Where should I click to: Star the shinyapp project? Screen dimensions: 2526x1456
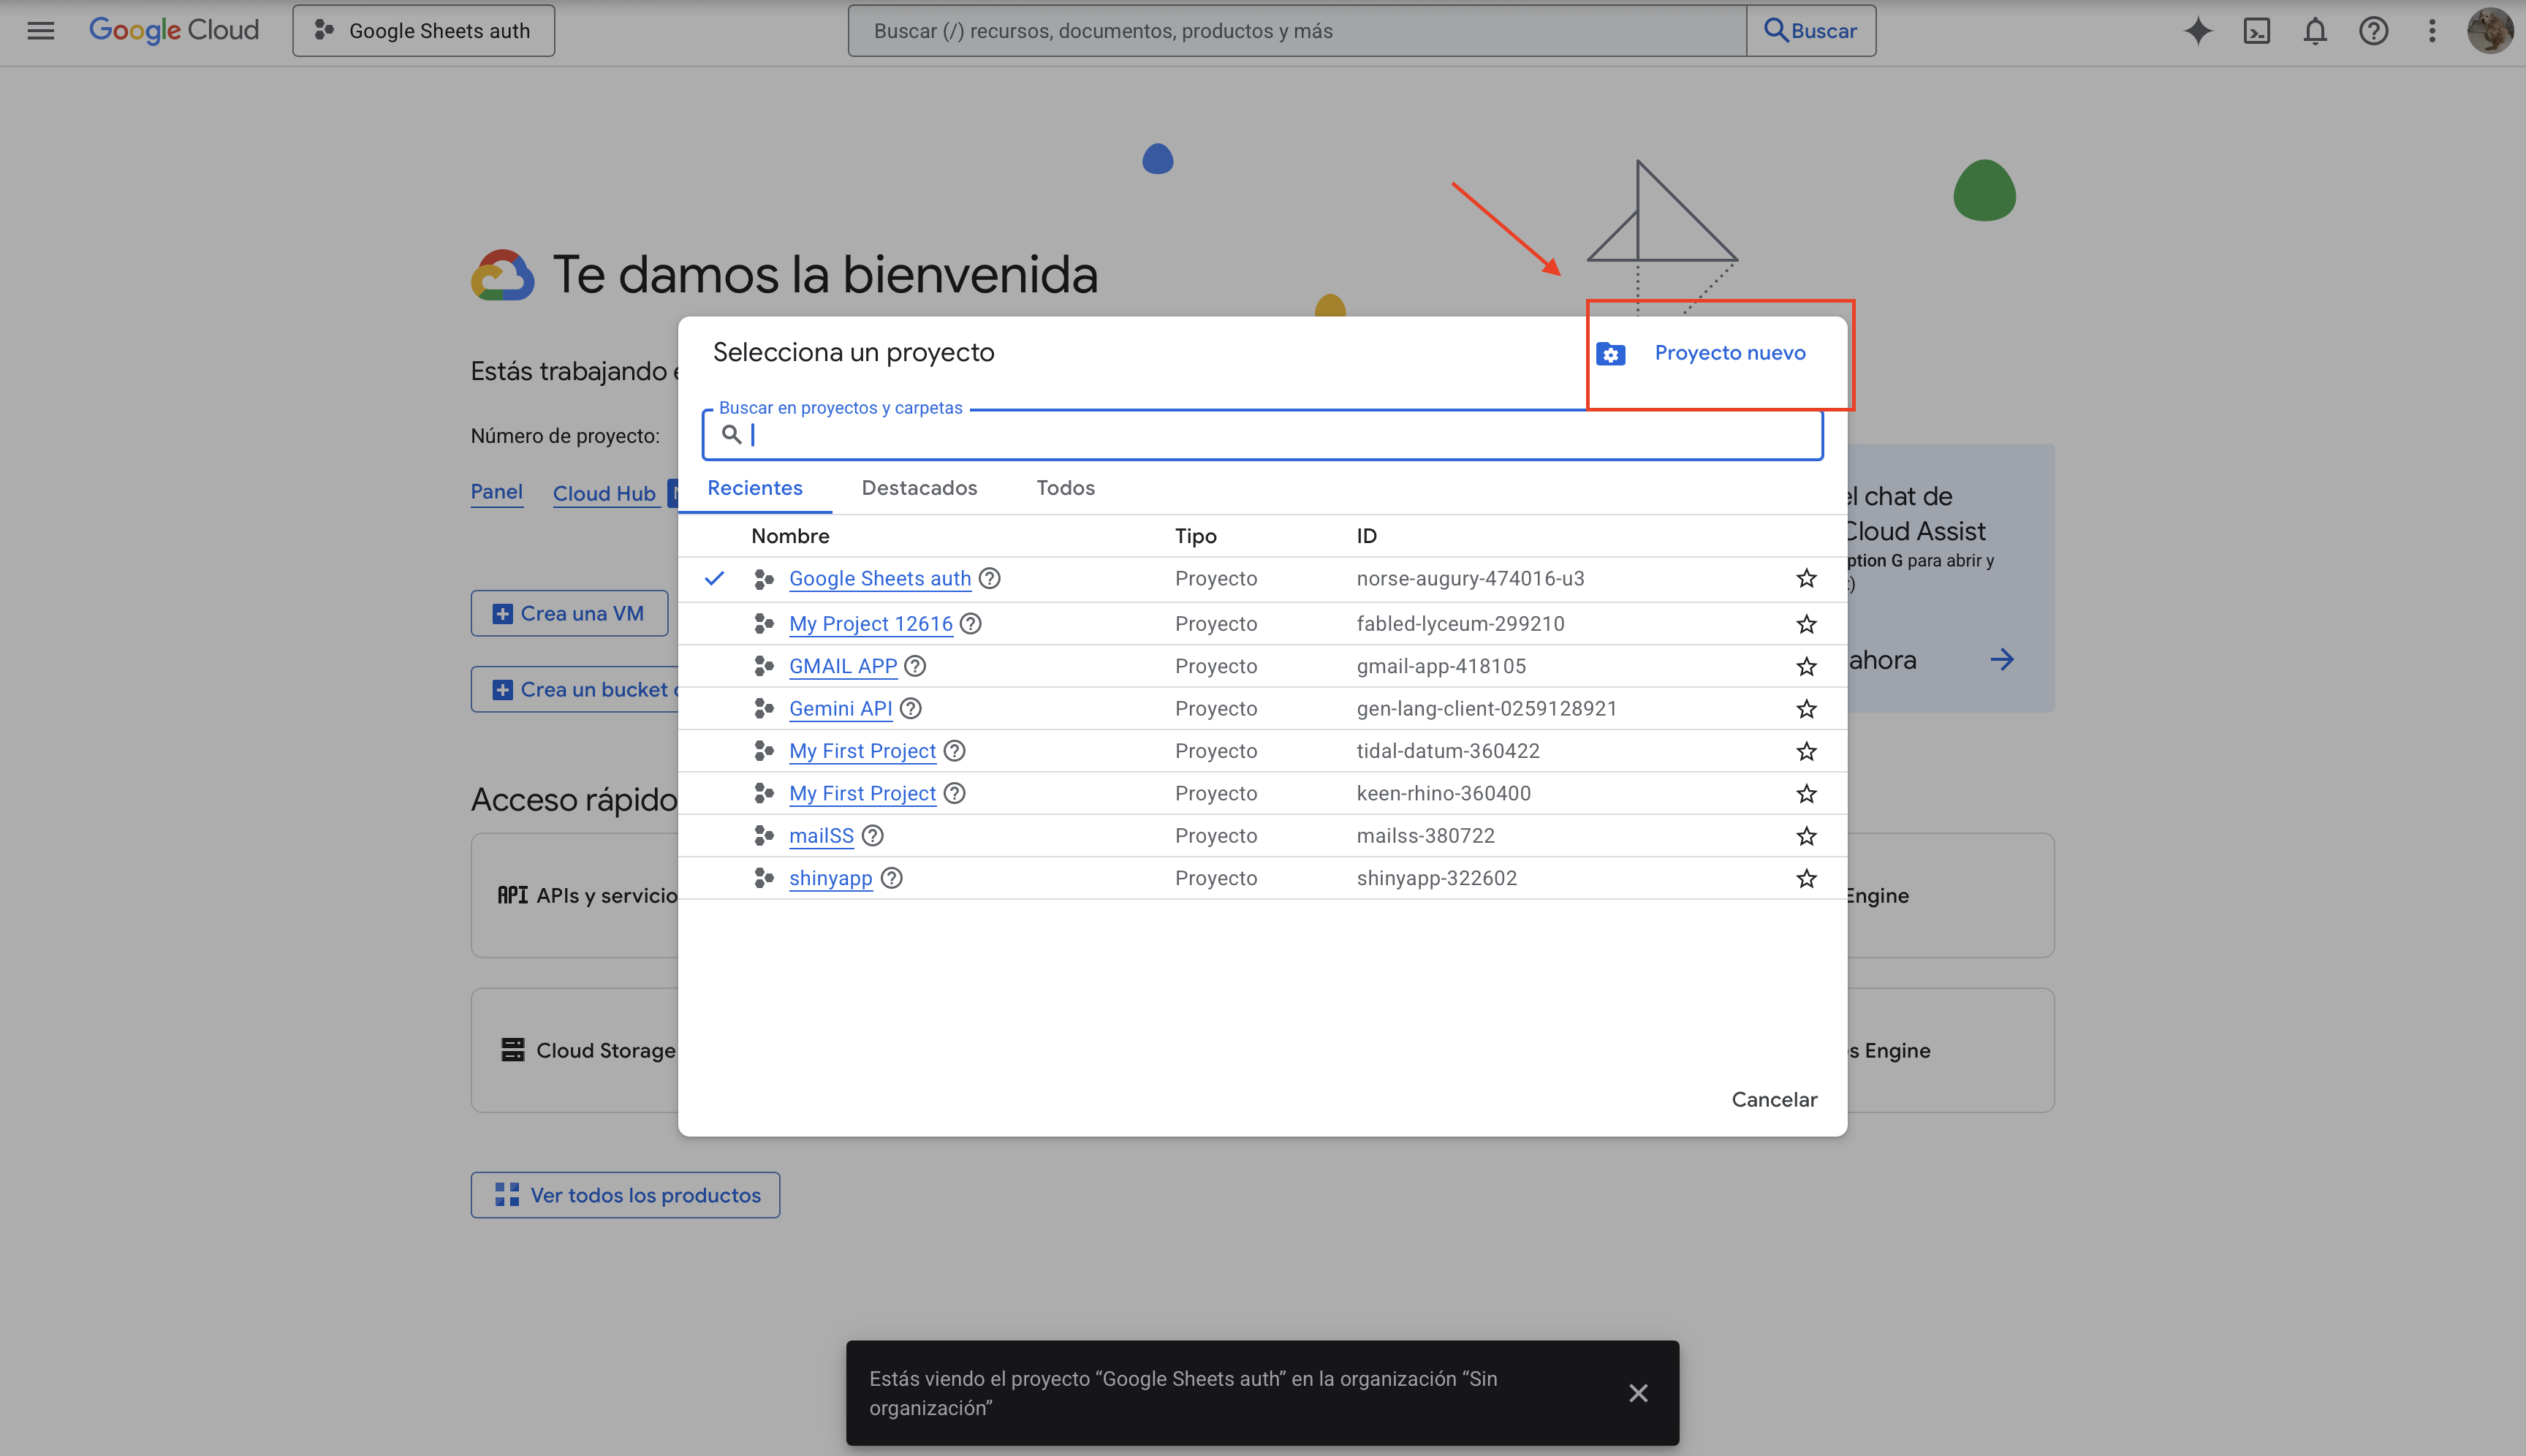click(1806, 878)
